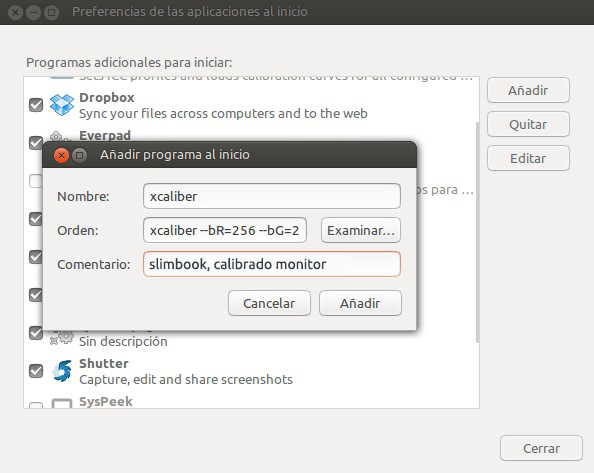Uncheck the Dropbox startup checkbox
Viewport: 594px width, 473px height.
[36, 105]
